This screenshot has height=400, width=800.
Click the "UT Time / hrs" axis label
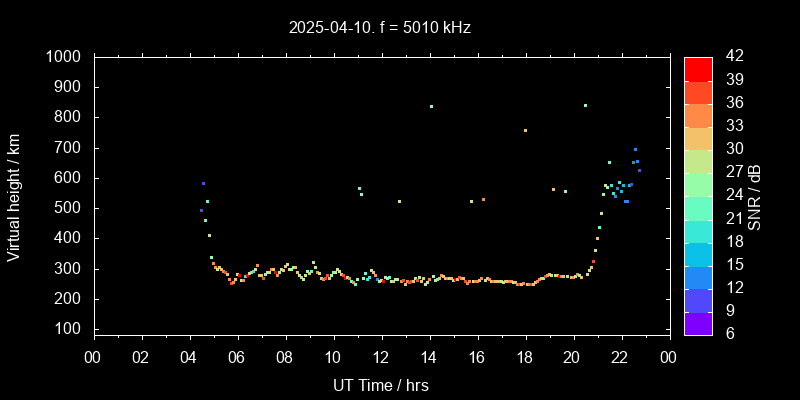[x=380, y=385]
